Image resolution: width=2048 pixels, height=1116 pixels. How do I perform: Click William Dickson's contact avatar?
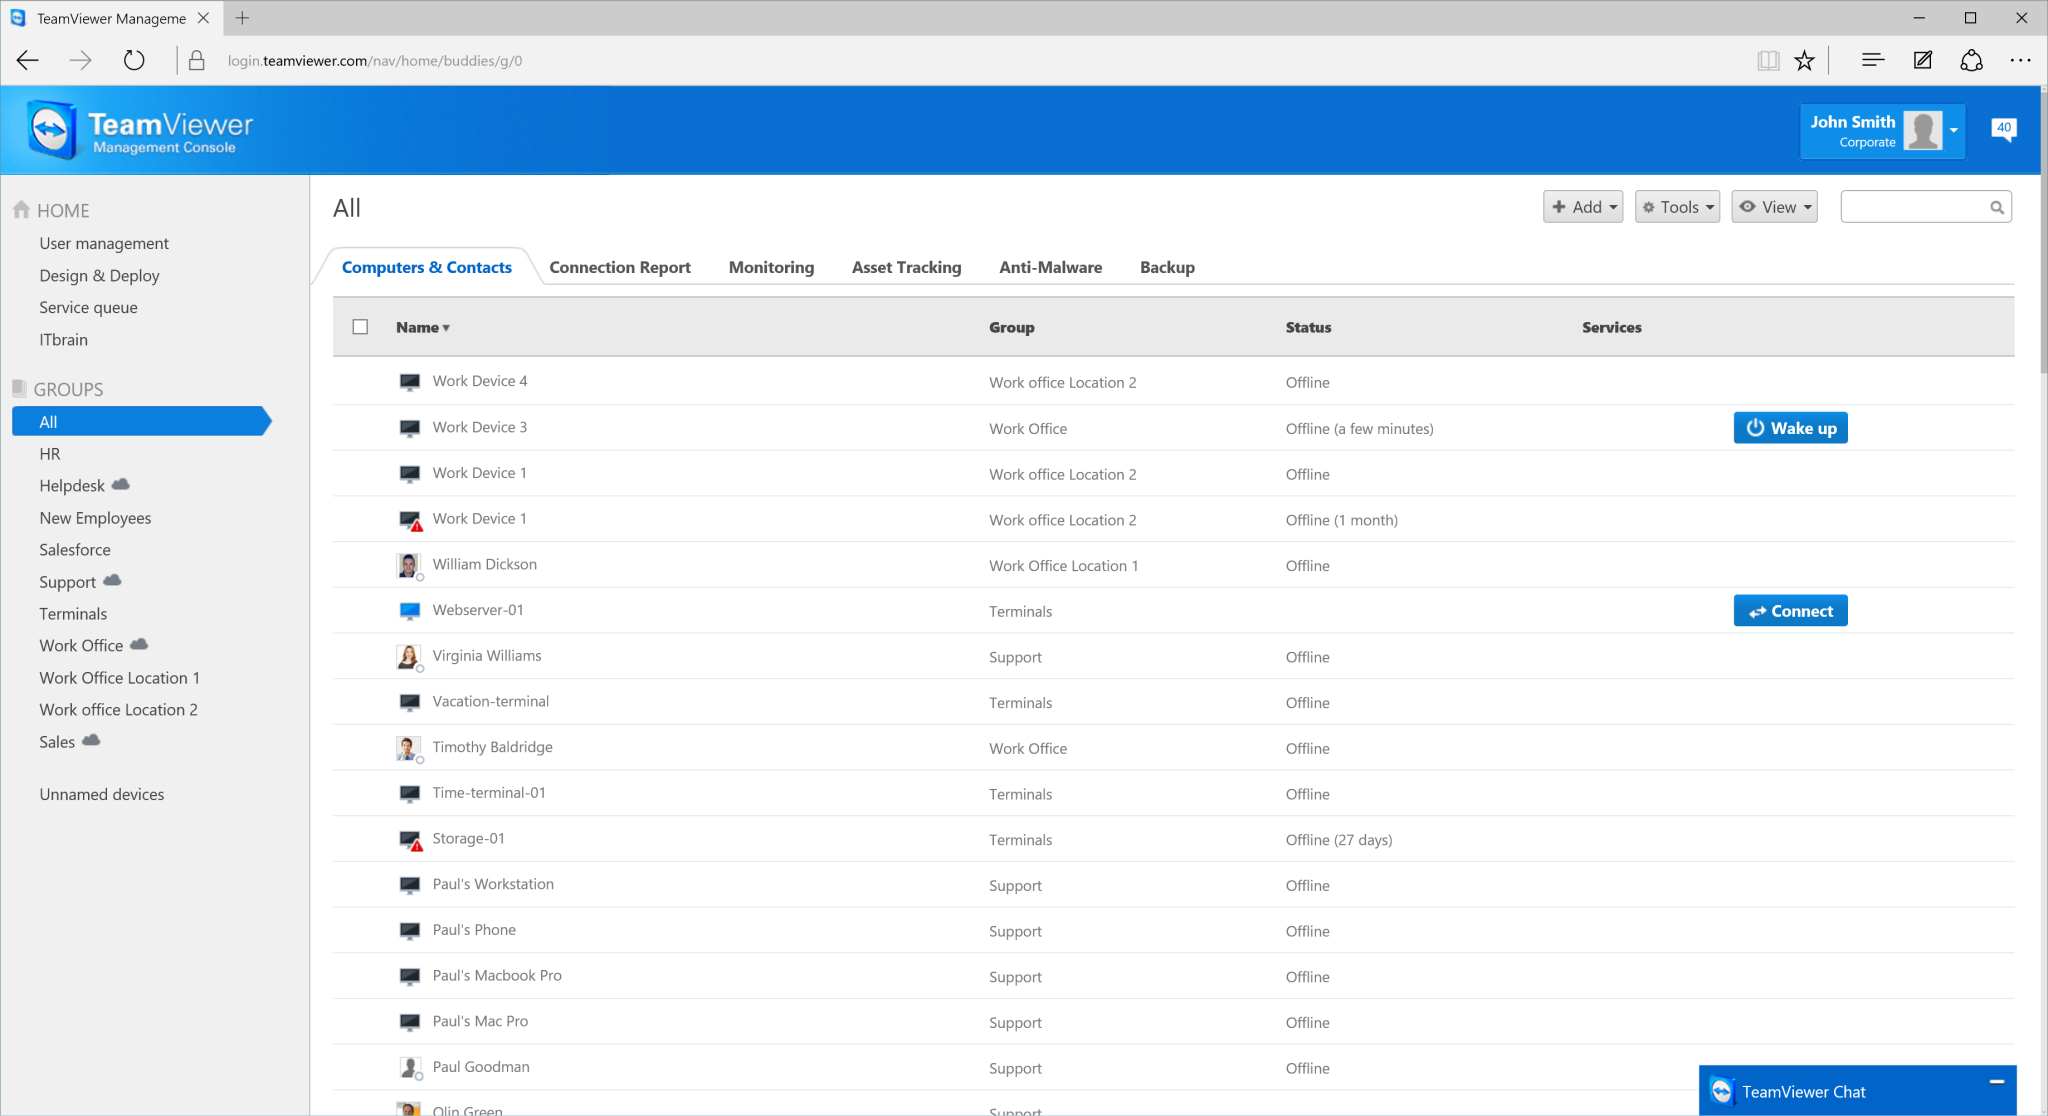408,566
